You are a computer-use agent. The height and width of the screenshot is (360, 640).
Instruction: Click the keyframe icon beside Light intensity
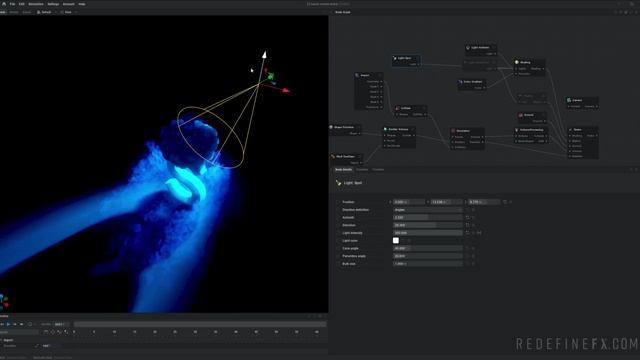pyautogui.click(x=467, y=233)
